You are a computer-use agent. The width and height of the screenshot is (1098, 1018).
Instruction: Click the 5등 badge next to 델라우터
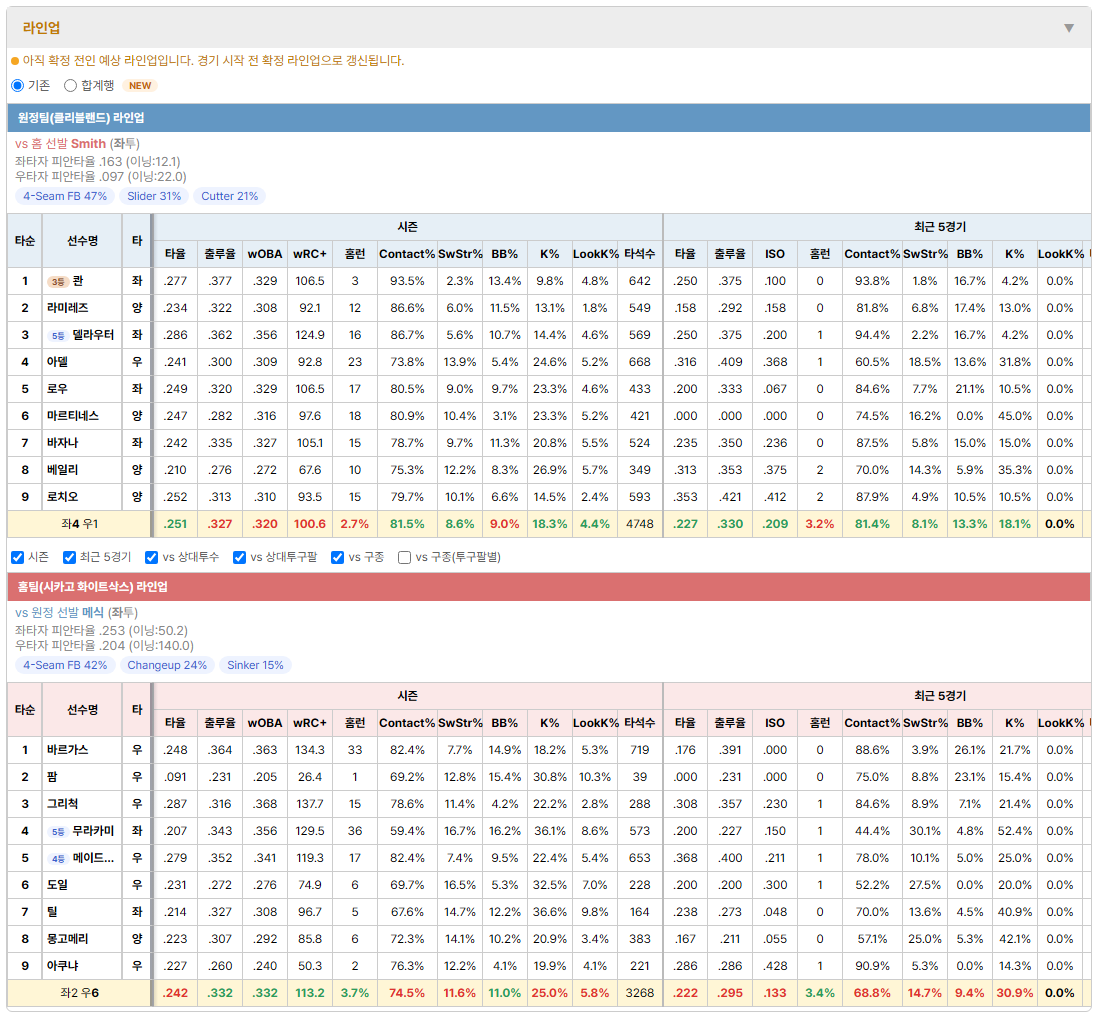(x=57, y=335)
